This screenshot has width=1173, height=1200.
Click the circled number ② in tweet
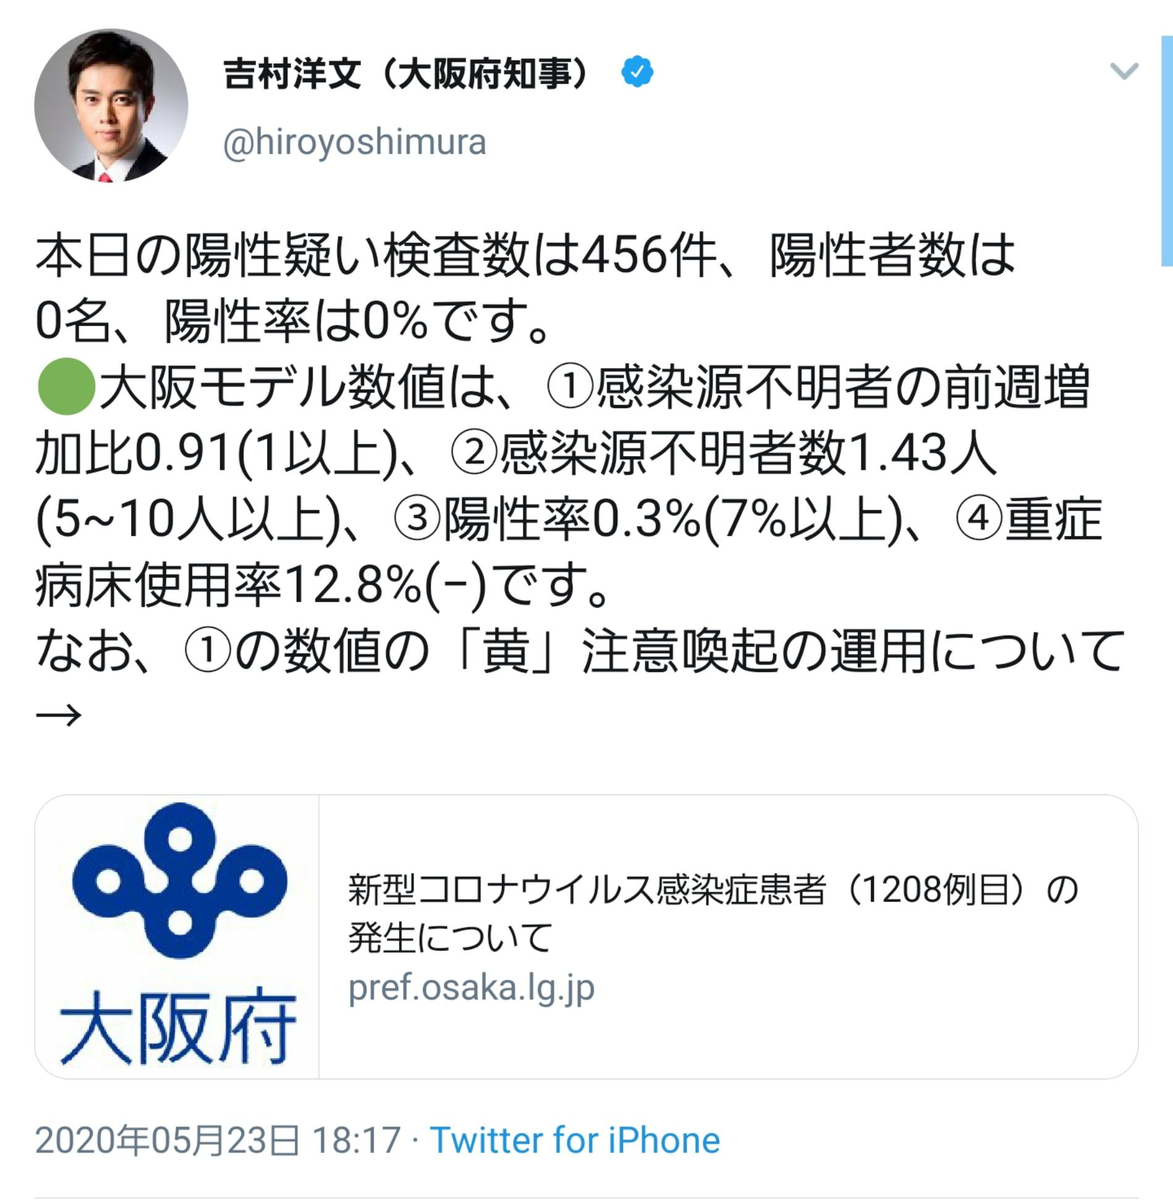click(x=474, y=453)
